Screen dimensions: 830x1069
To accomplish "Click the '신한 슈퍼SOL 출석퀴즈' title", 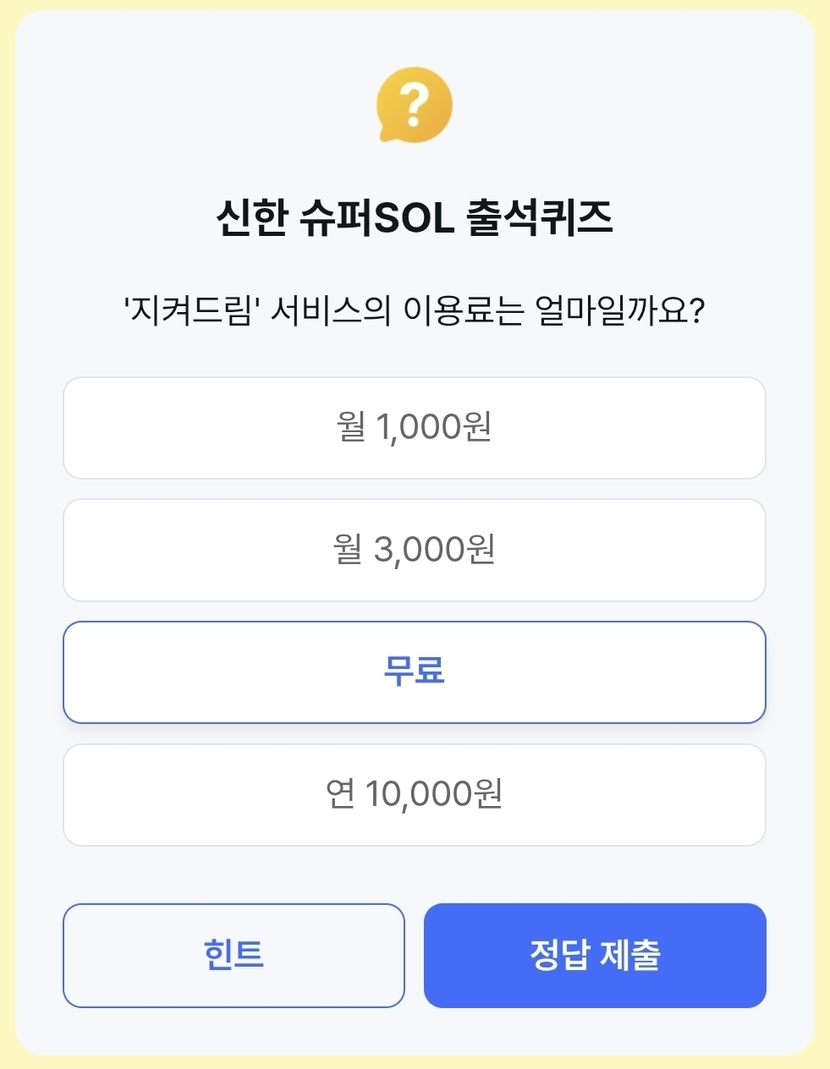I will 414,218.
